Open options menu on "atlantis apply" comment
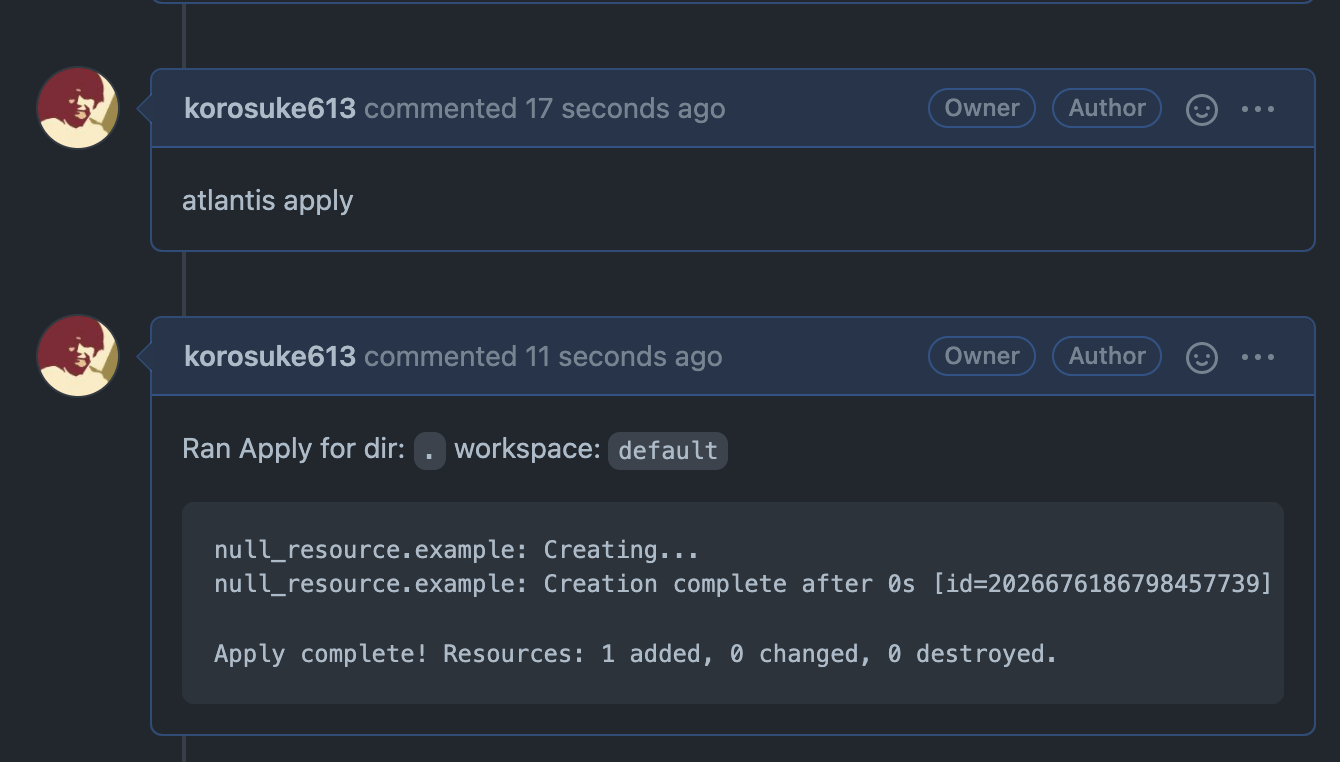The width and height of the screenshot is (1340, 762). (x=1258, y=109)
